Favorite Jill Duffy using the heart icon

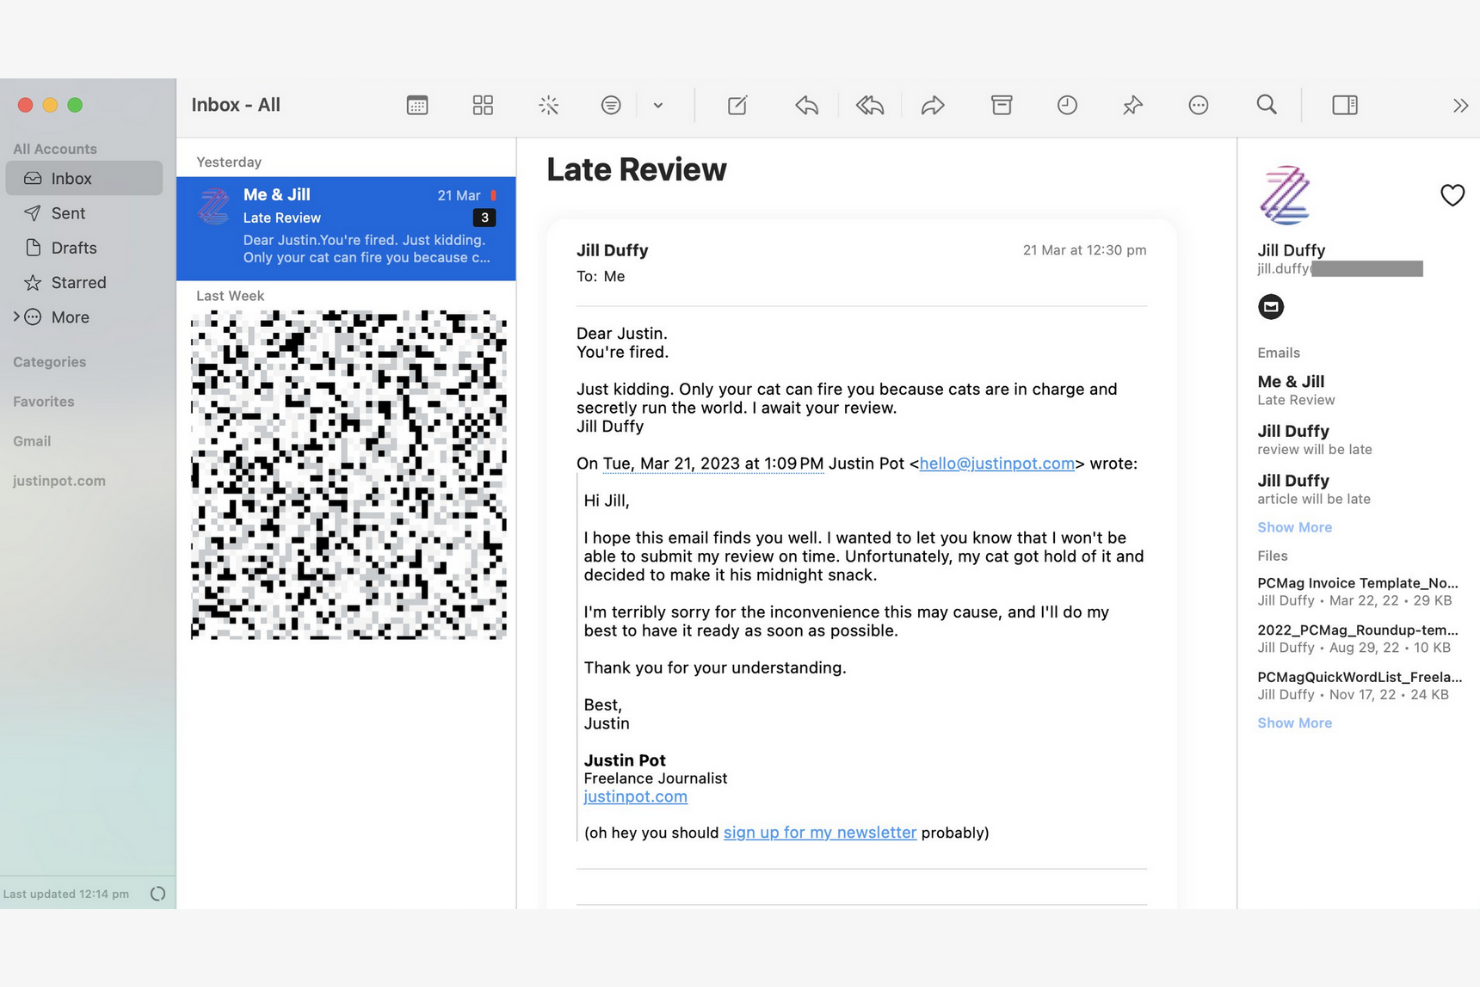(x=1452, y=195)
